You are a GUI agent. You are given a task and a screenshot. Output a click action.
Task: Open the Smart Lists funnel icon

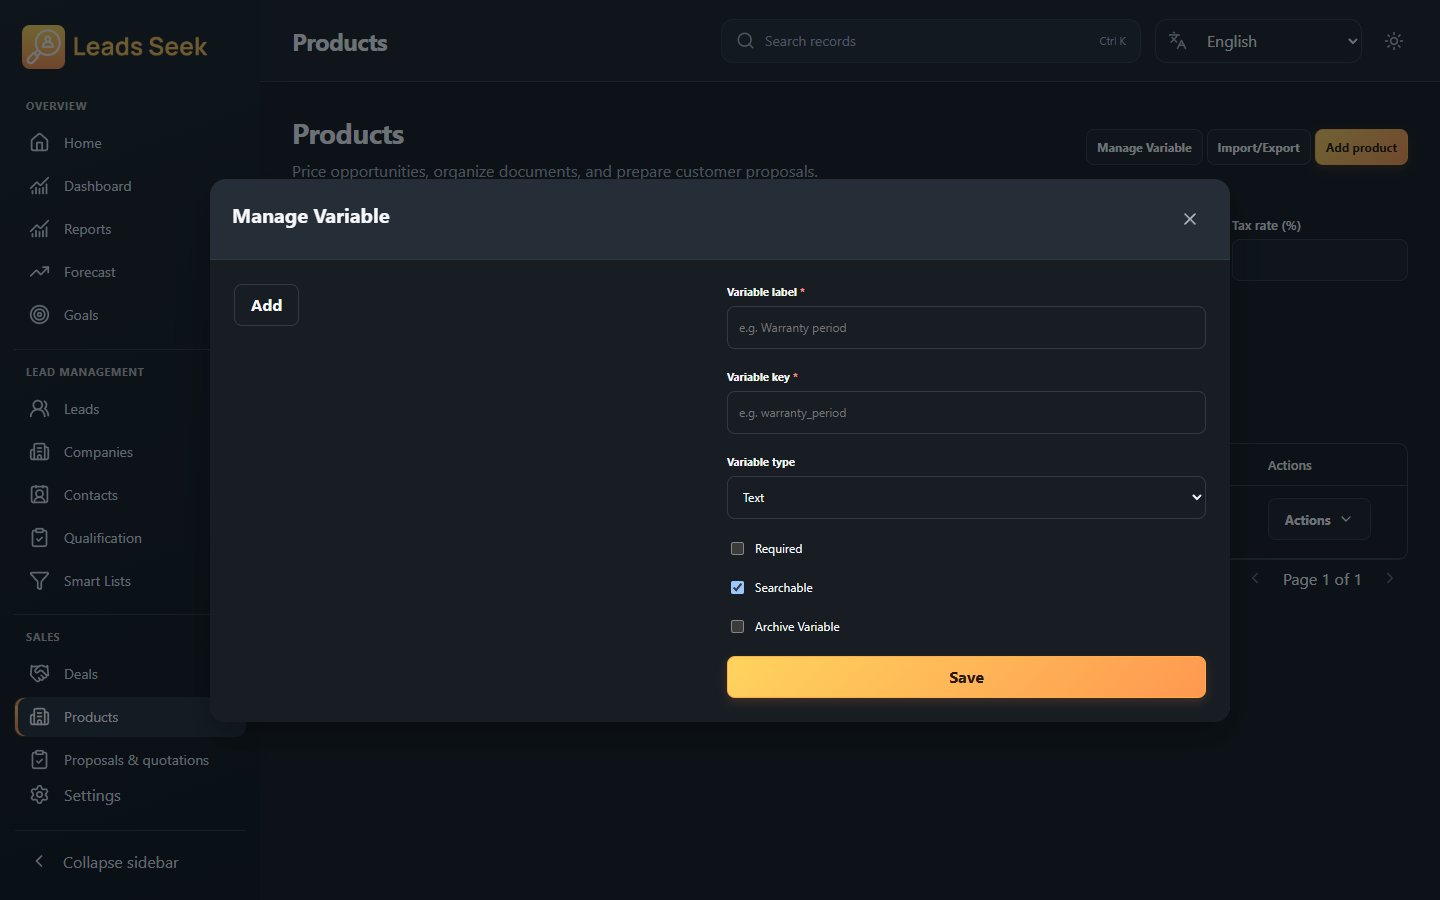pyautogui.click(x=39, y=581)
